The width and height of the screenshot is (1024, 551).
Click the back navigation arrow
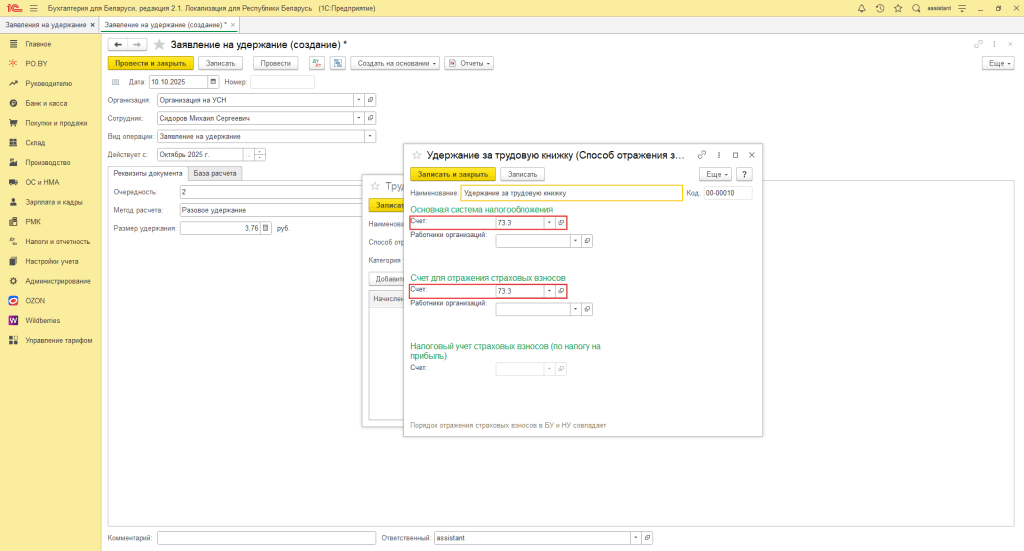(118, 45)
